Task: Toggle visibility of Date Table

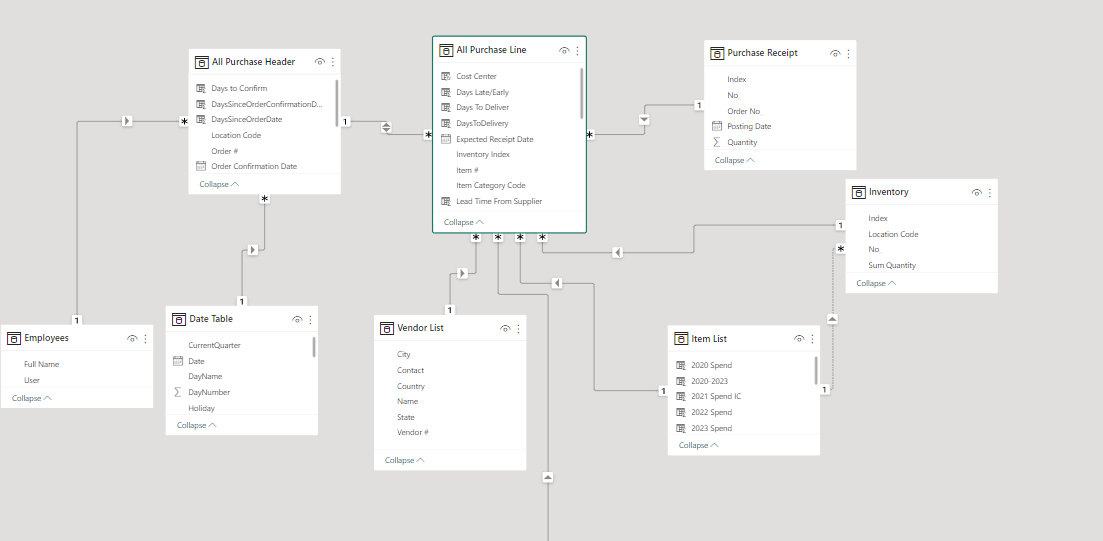Action: [297, 320]
